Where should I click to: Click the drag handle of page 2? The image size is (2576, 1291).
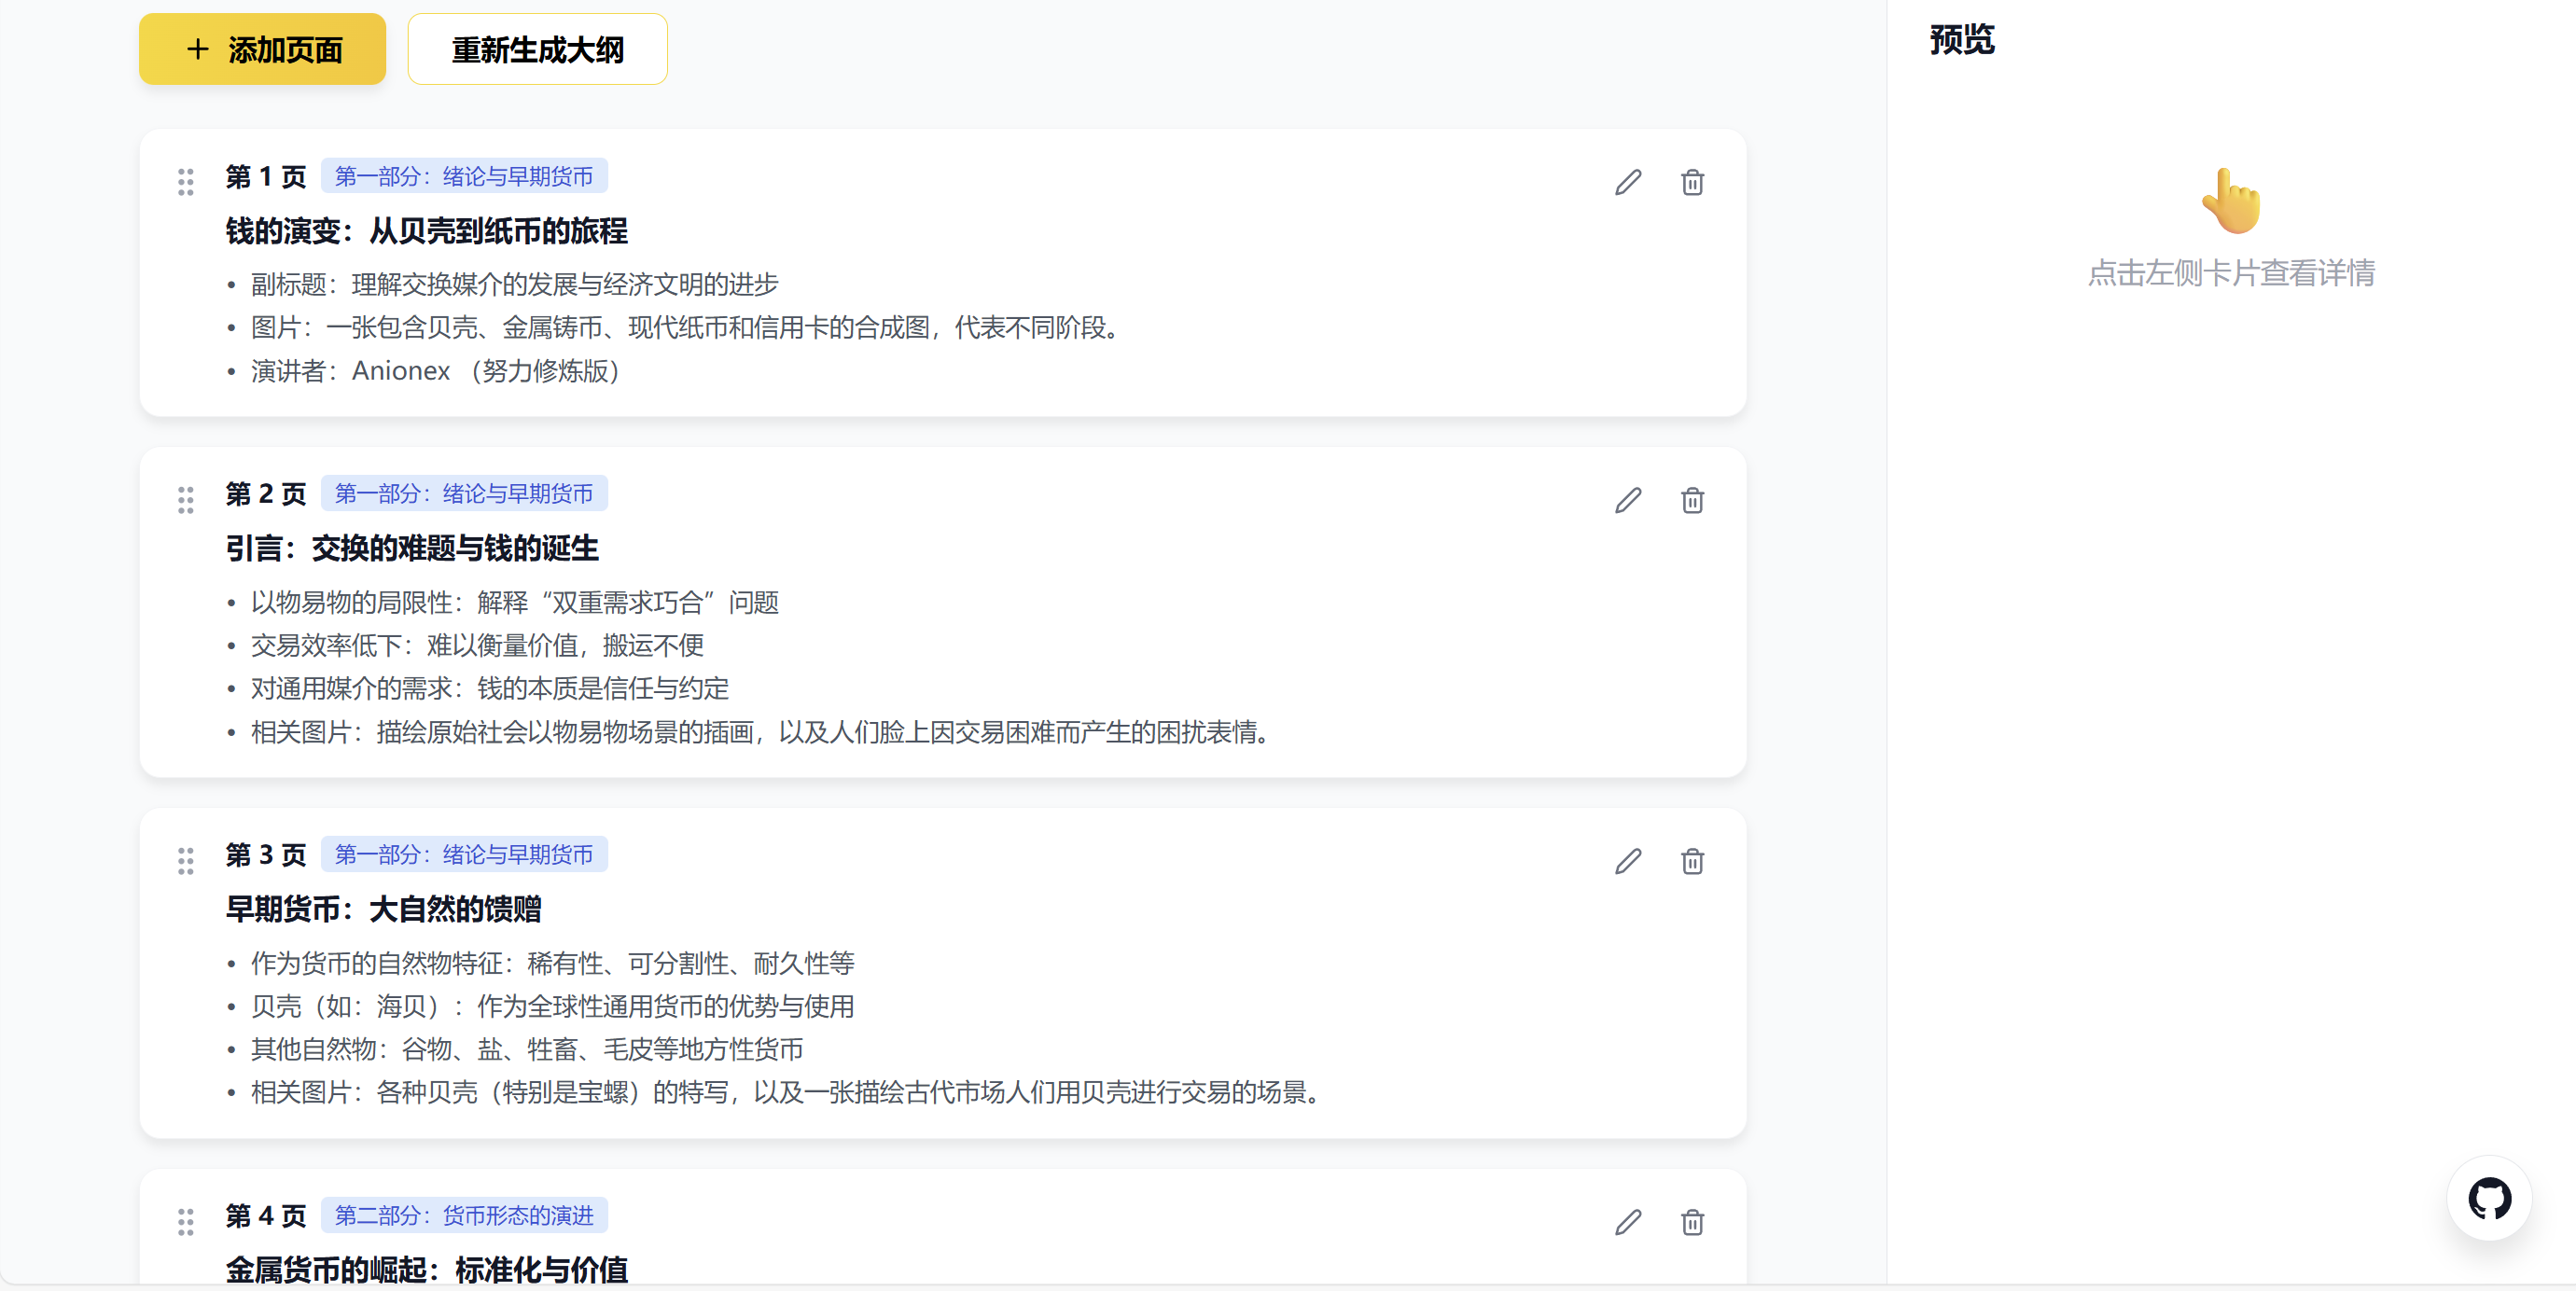[x=186, y=500]
